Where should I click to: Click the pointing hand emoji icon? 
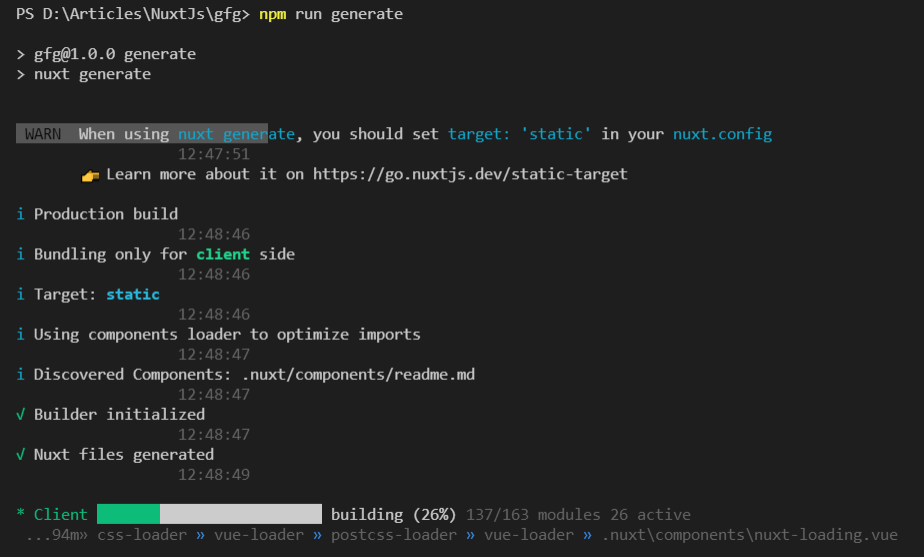coord(90,176)
